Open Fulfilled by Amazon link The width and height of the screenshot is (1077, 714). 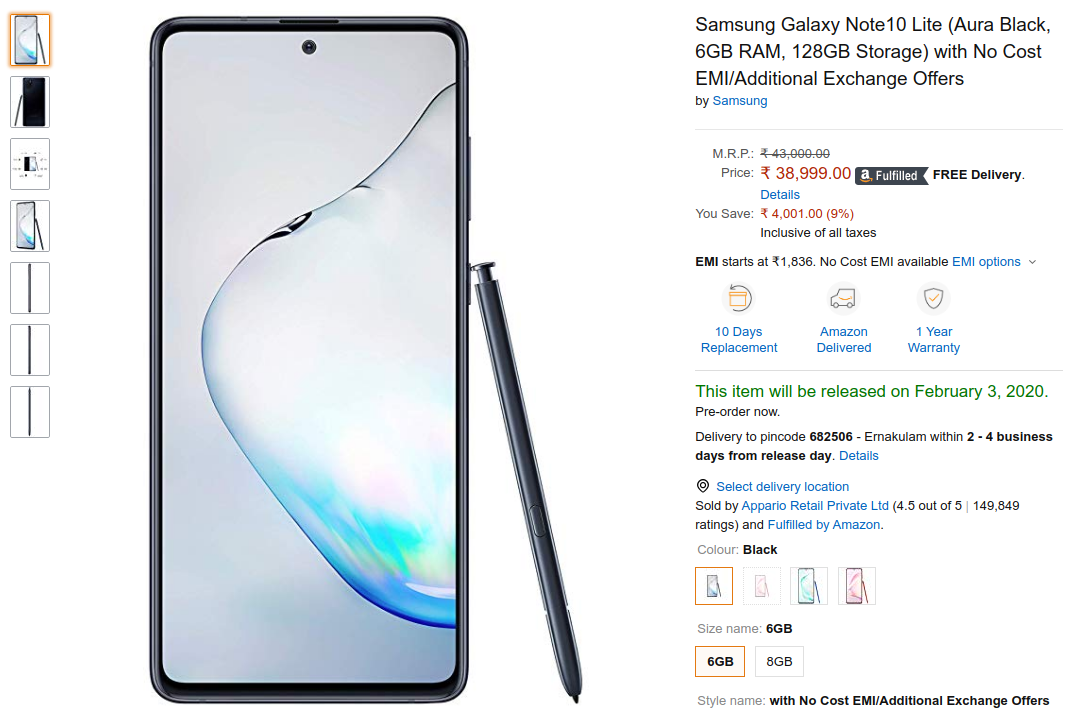824,525
